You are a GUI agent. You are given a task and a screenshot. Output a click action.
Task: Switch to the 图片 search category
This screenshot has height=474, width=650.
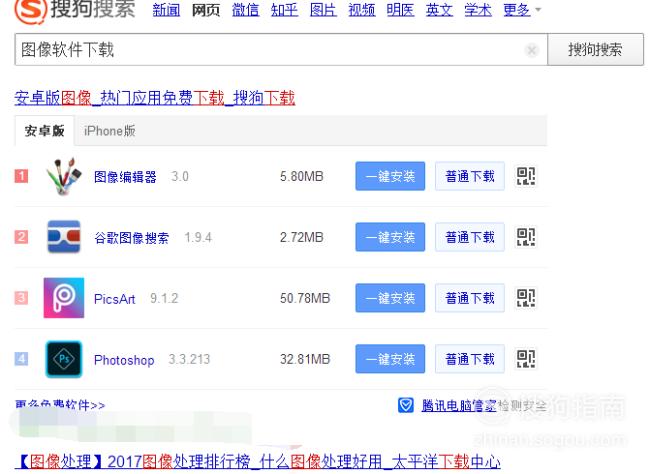pos(323,10)
